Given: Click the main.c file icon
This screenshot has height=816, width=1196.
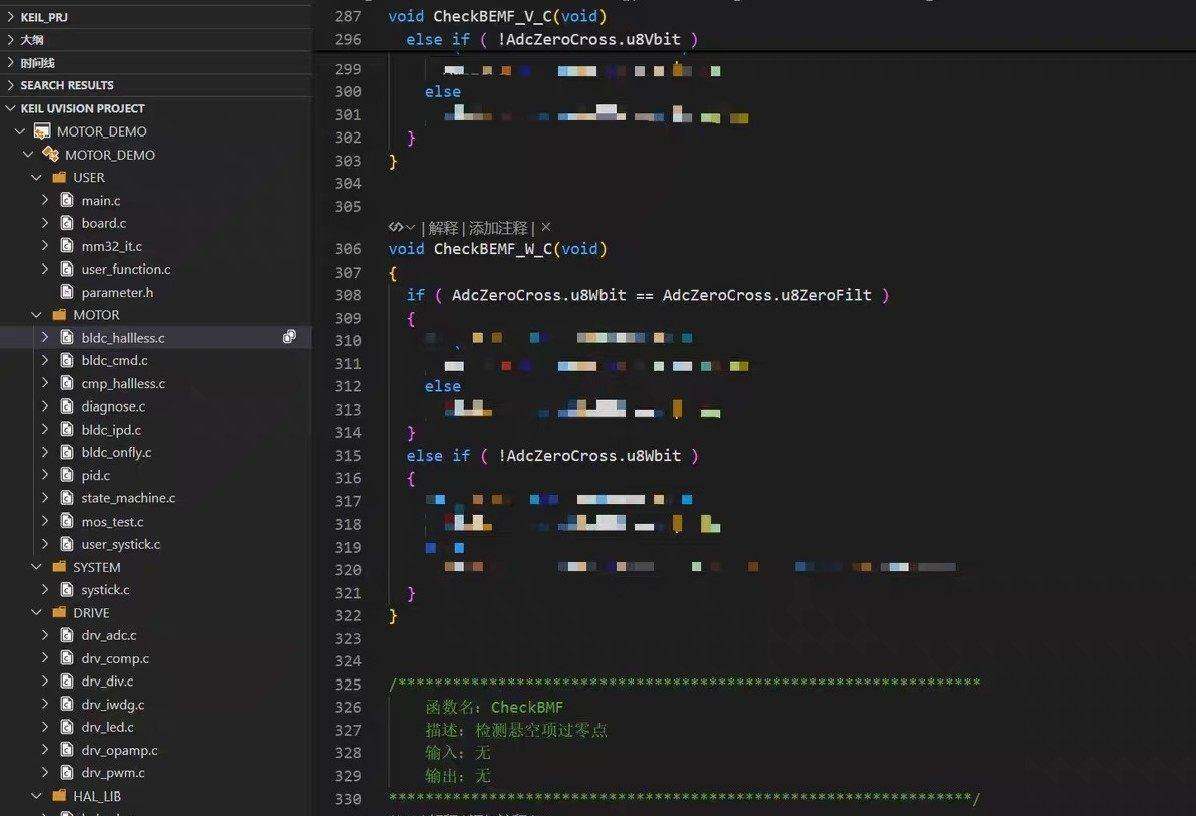Looking at the screenshot, I should point(67,200).
